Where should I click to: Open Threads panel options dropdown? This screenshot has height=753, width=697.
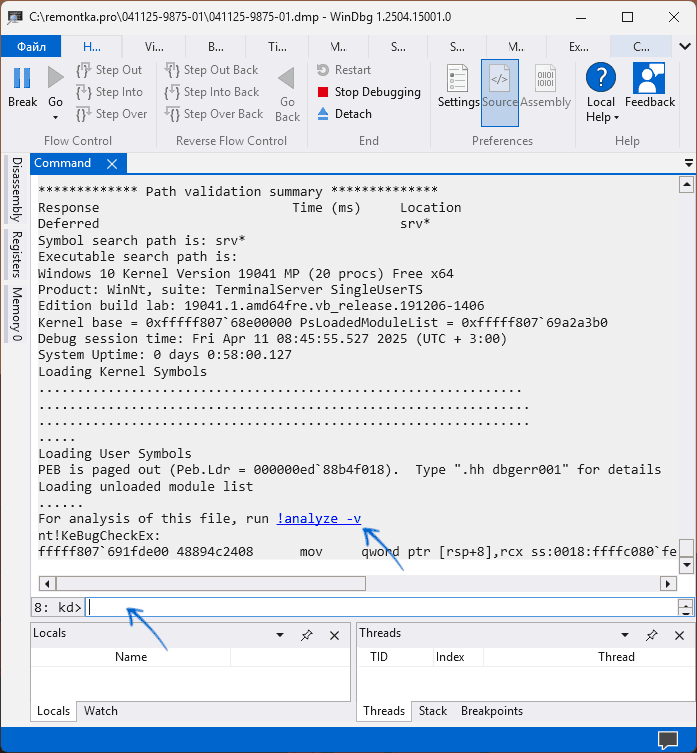[624, 635]
